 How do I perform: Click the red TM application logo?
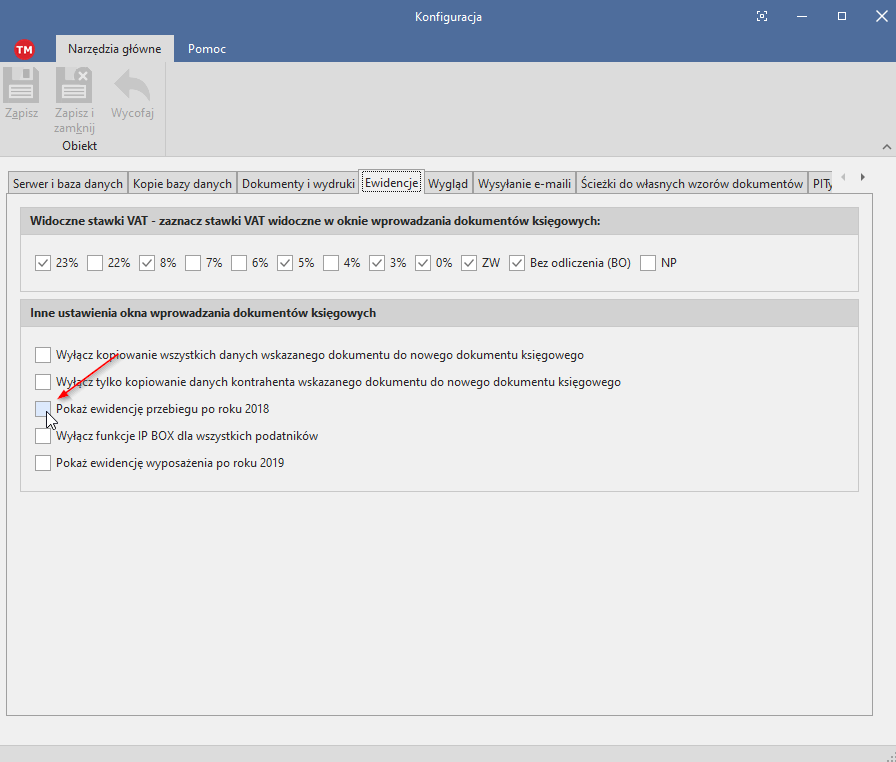[x=24, y=49]
